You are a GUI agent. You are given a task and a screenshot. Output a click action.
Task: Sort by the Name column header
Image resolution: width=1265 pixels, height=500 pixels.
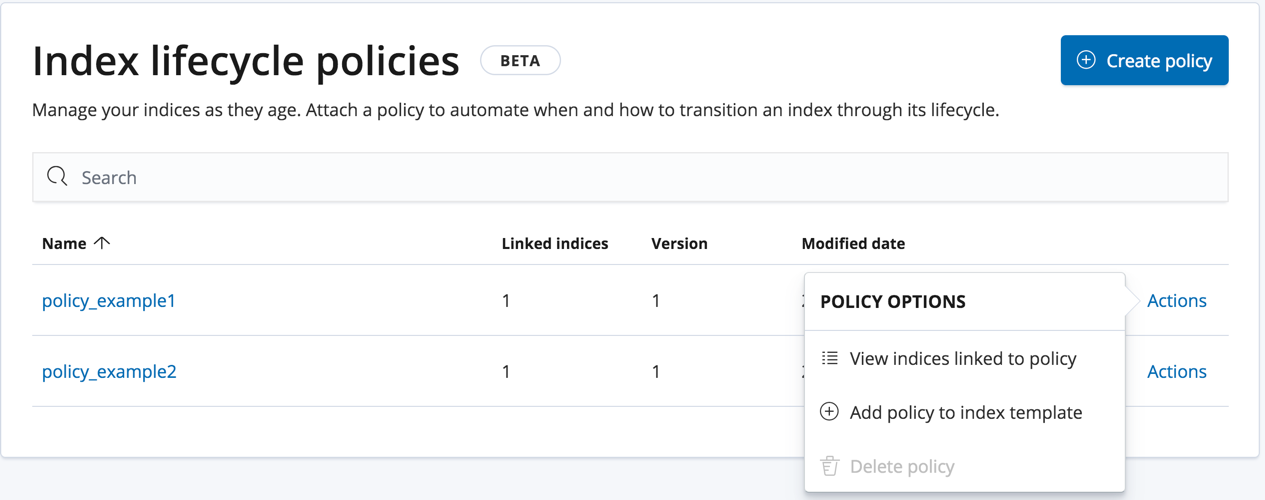(64, 243)
